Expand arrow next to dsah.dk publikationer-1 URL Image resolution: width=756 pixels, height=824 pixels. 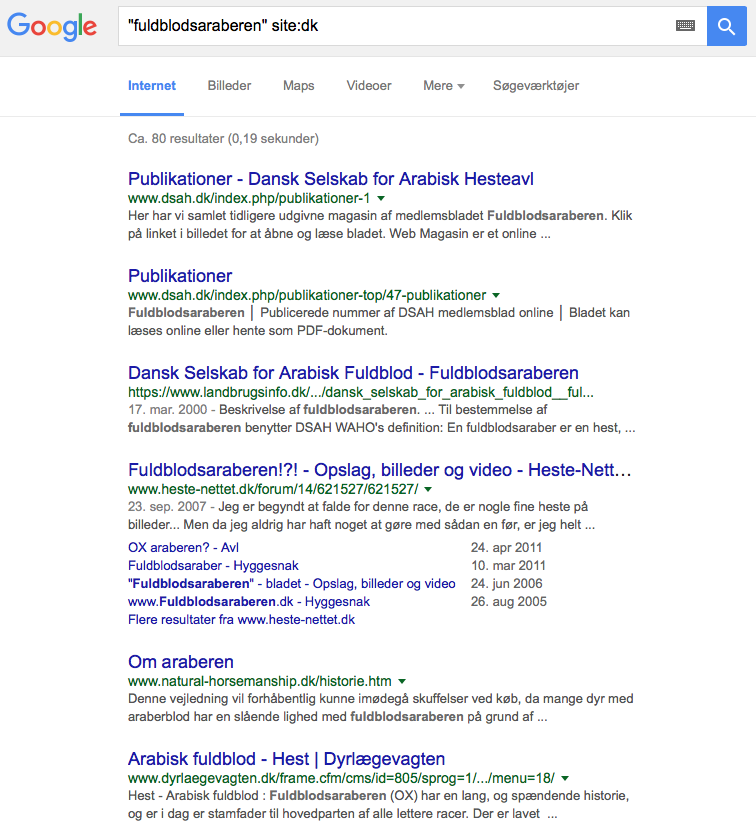click(x=381, y=199)
